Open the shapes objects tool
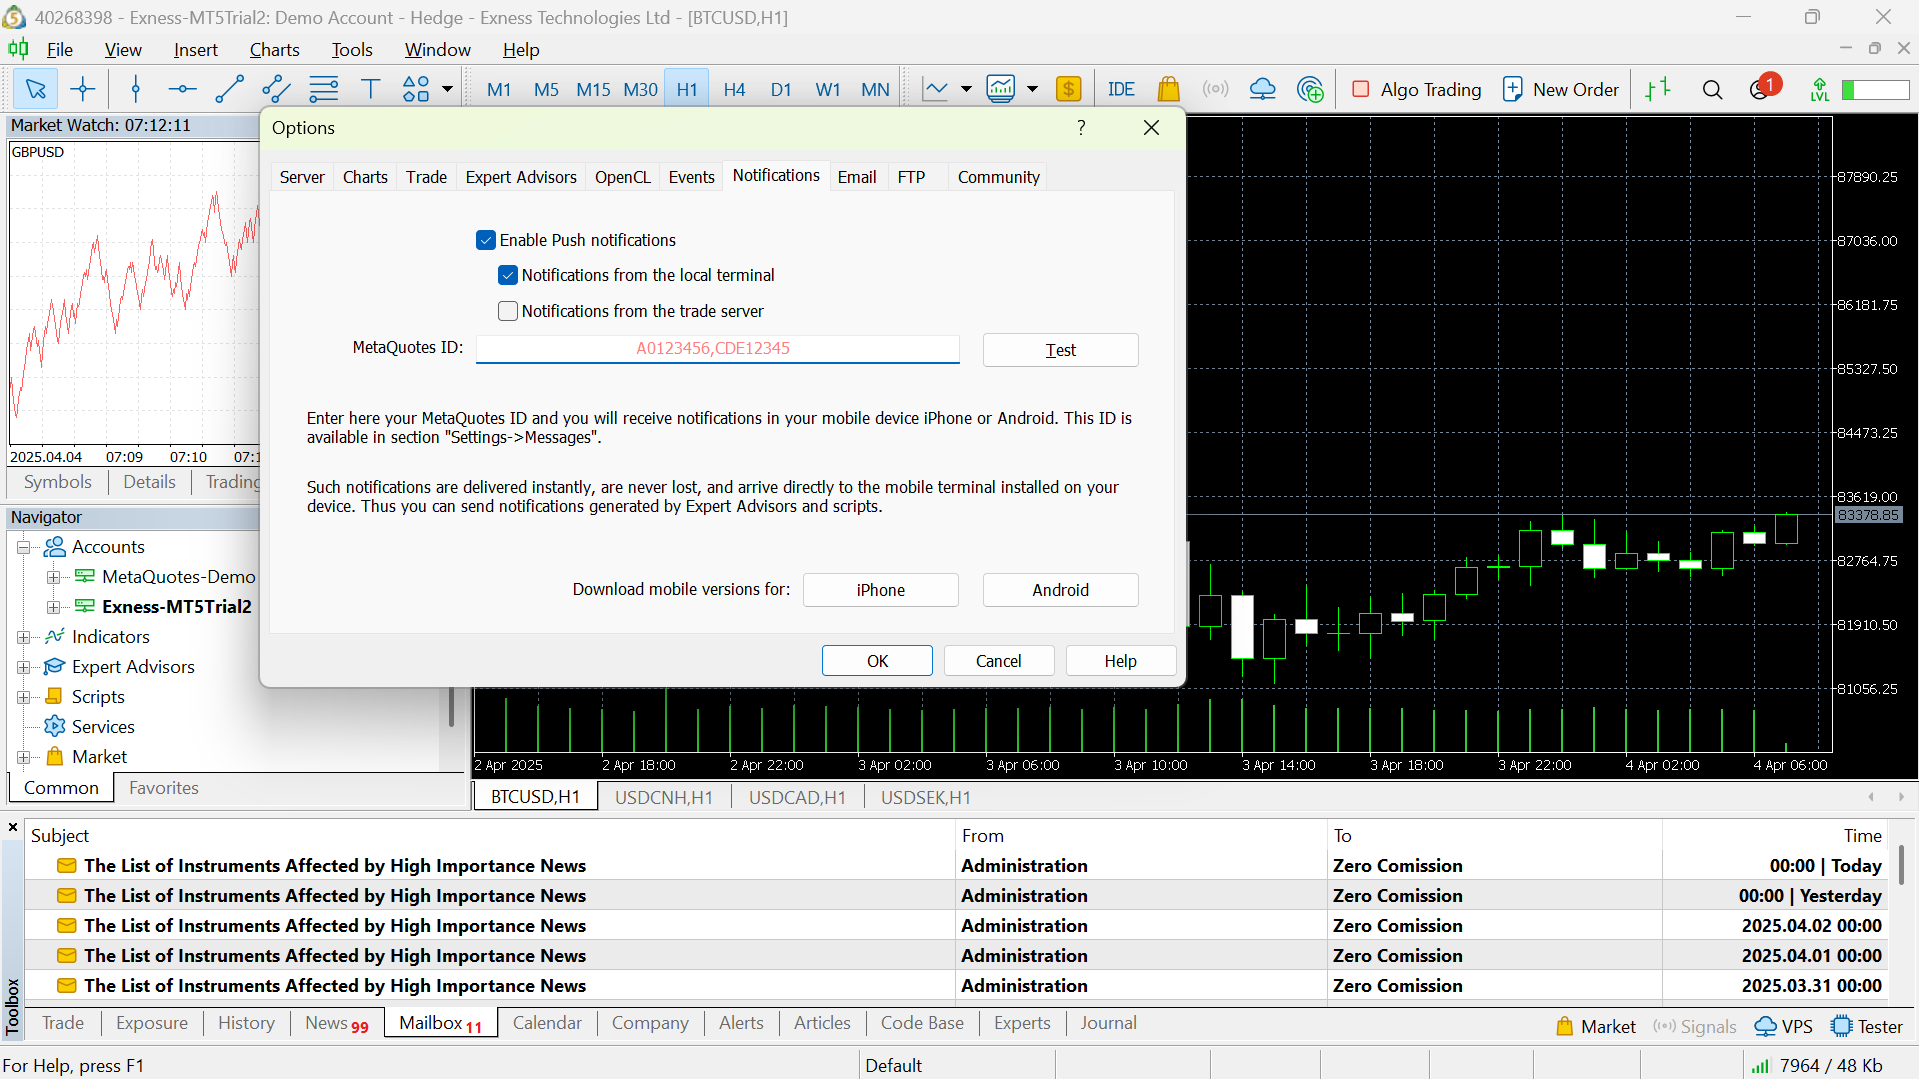The height and width of the screenshot is (1079, 1919). click(x=416, y=89)
